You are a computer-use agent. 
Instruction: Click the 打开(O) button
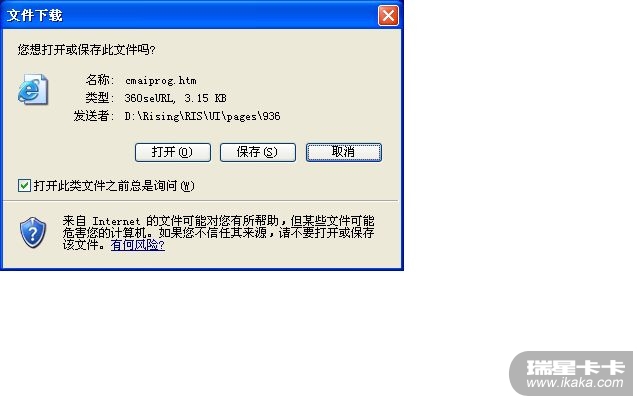(x=173, y=152)
